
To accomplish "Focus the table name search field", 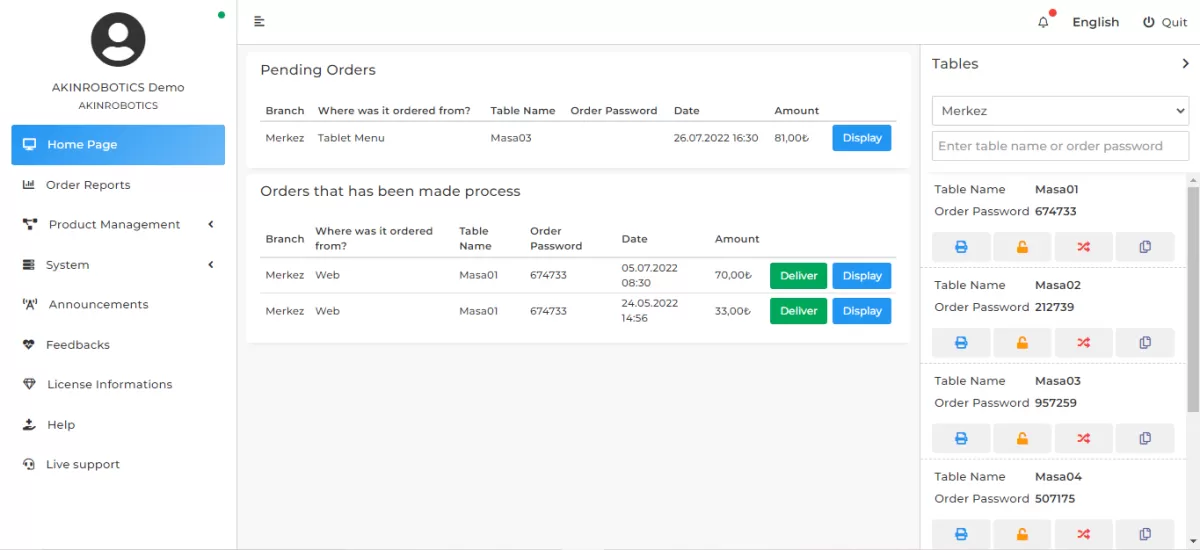I will (x=1060, y=146).
